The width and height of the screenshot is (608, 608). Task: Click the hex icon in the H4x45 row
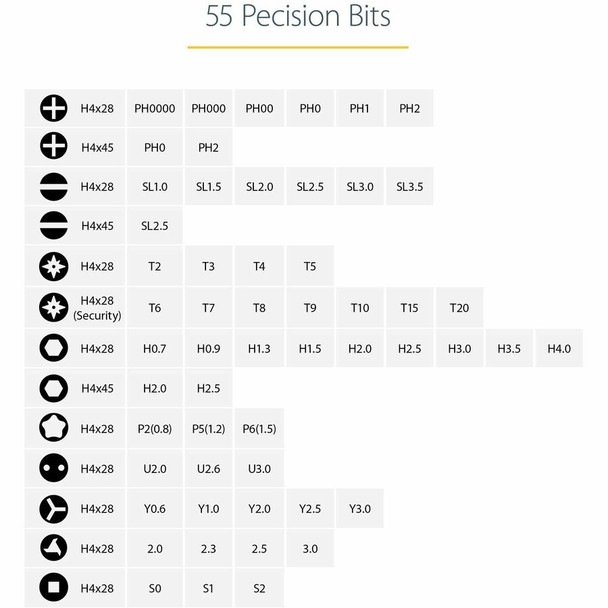coord(53,388)
